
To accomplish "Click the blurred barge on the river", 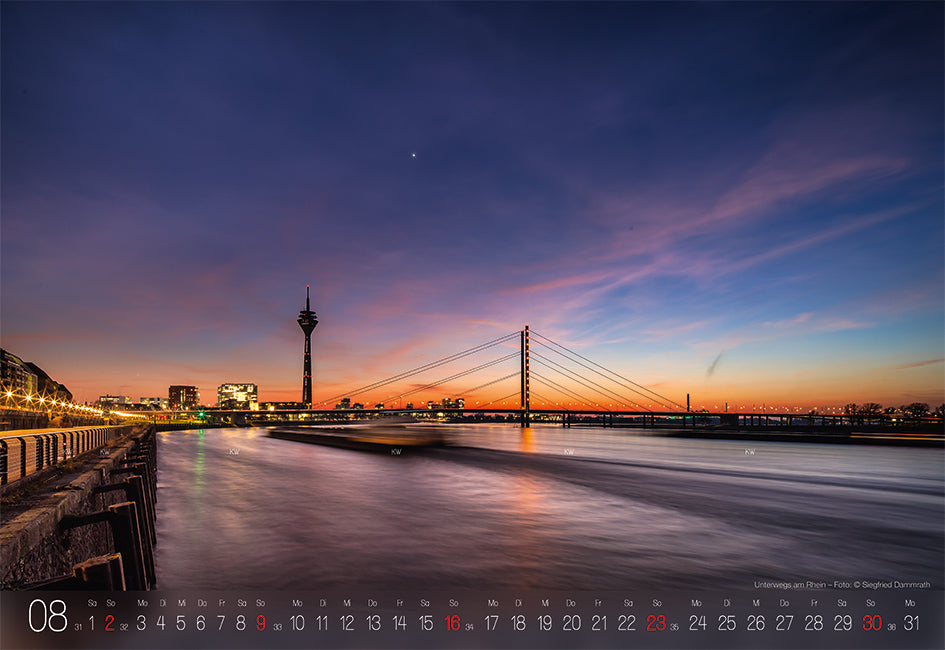I will tap(360, 436).
